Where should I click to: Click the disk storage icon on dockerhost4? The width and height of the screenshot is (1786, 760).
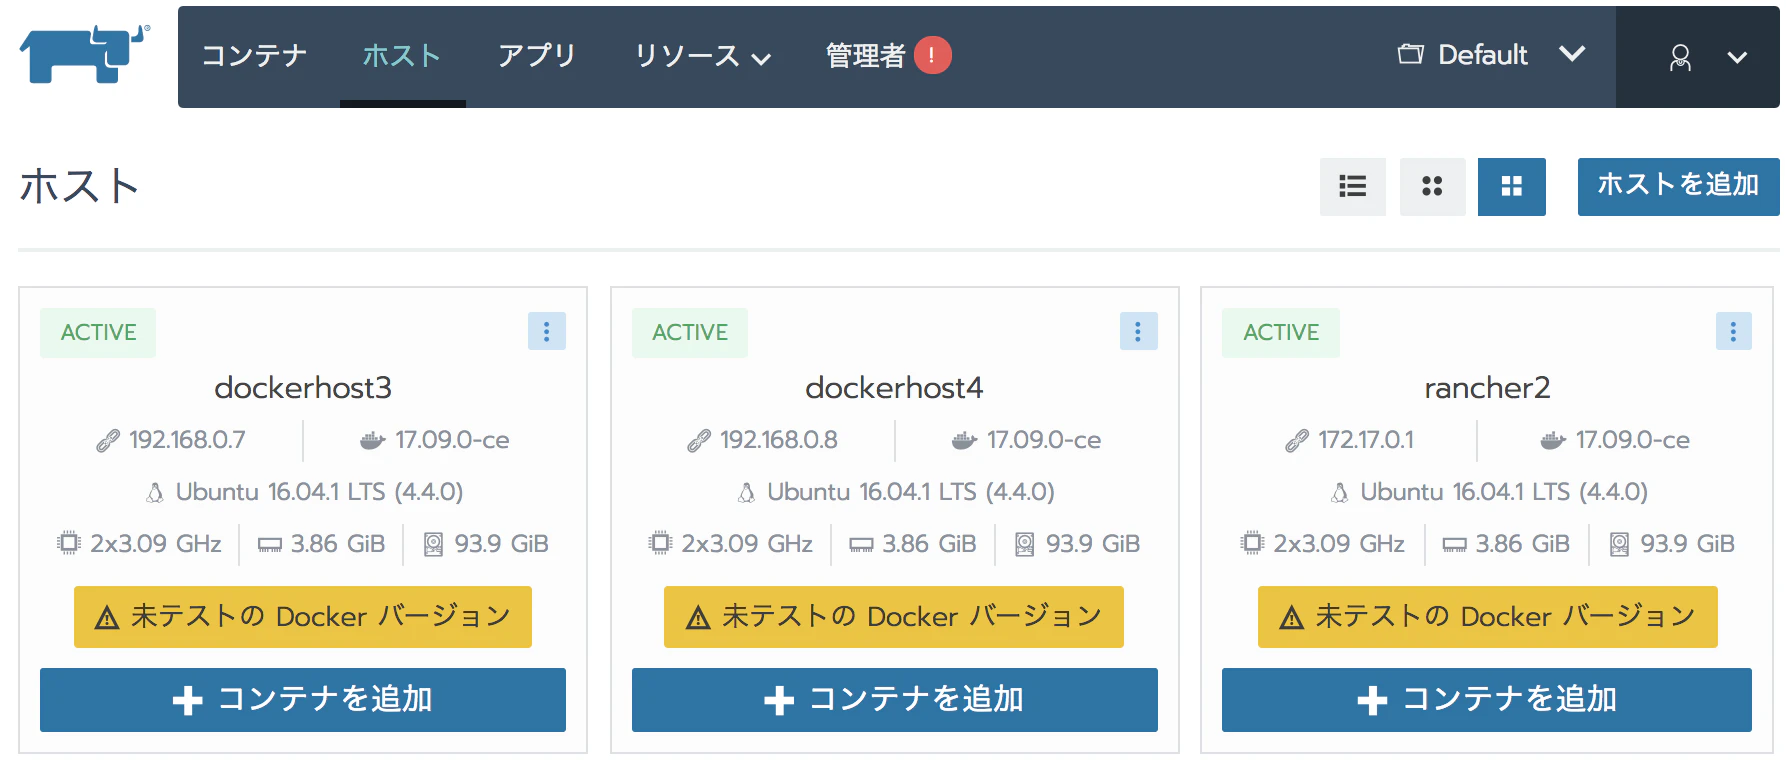pos(1025,544)
